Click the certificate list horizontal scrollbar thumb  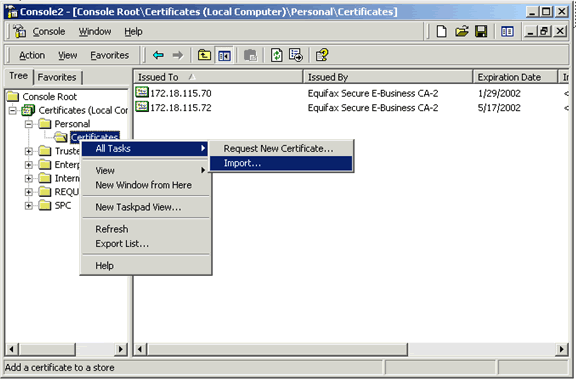point(277,349)
